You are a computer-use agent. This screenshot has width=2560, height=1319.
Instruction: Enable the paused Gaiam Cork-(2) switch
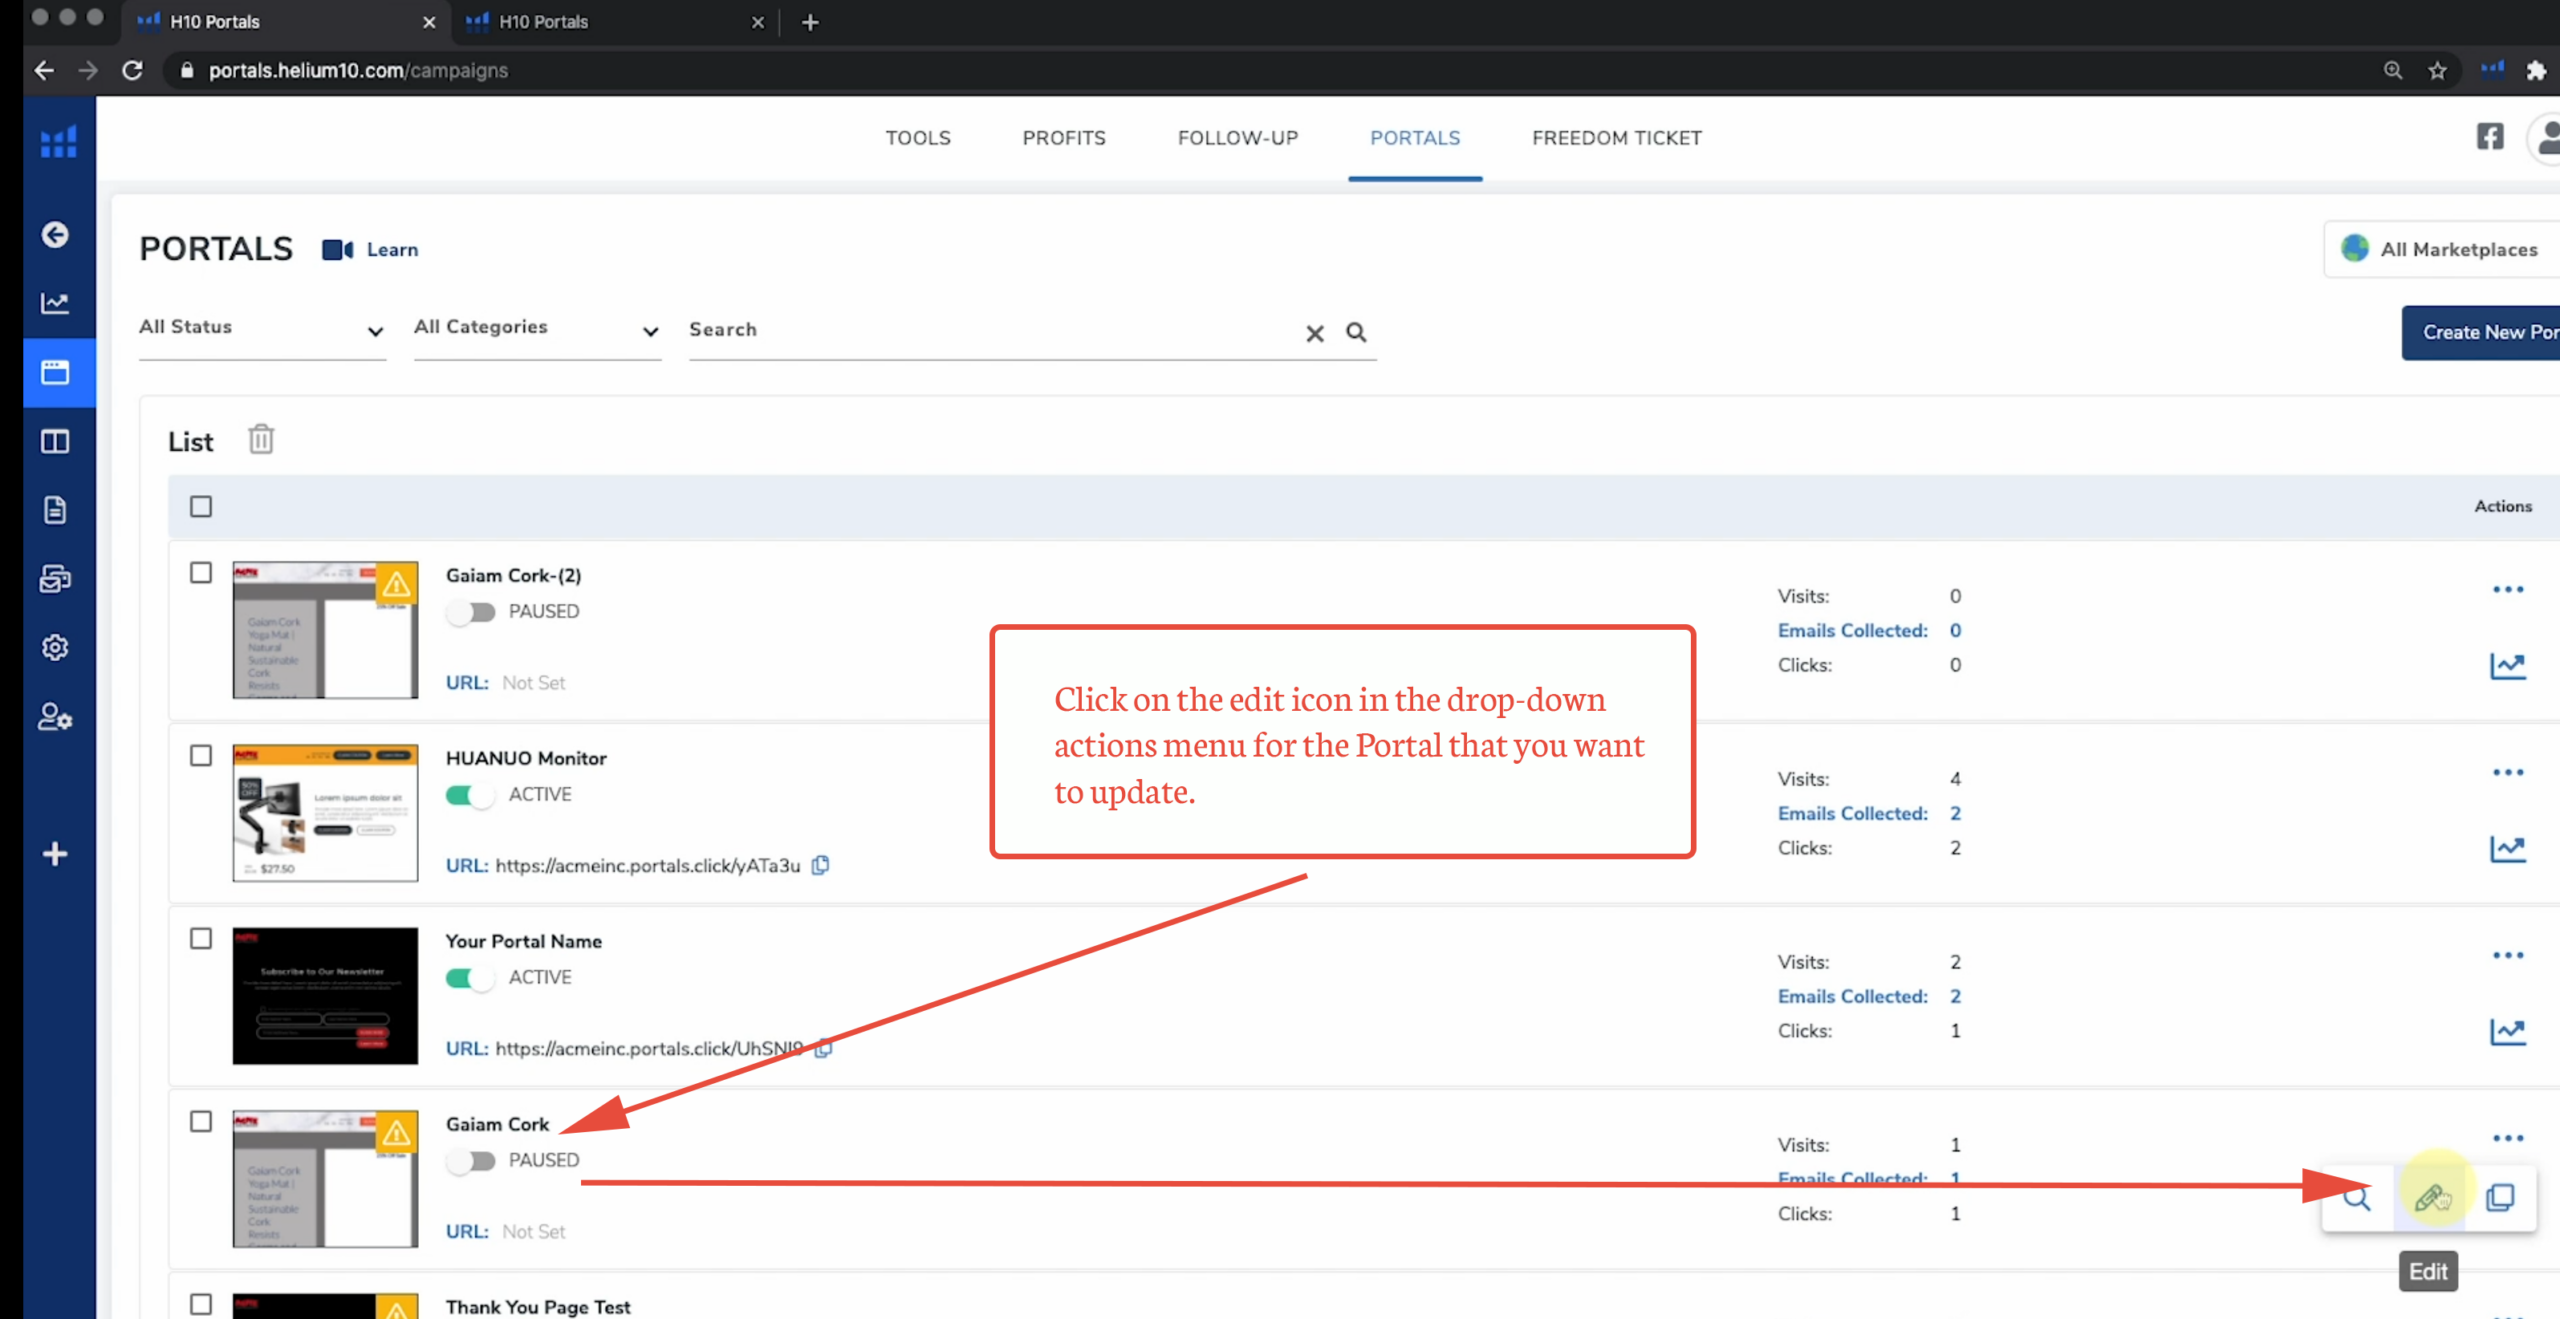(470, 612)
